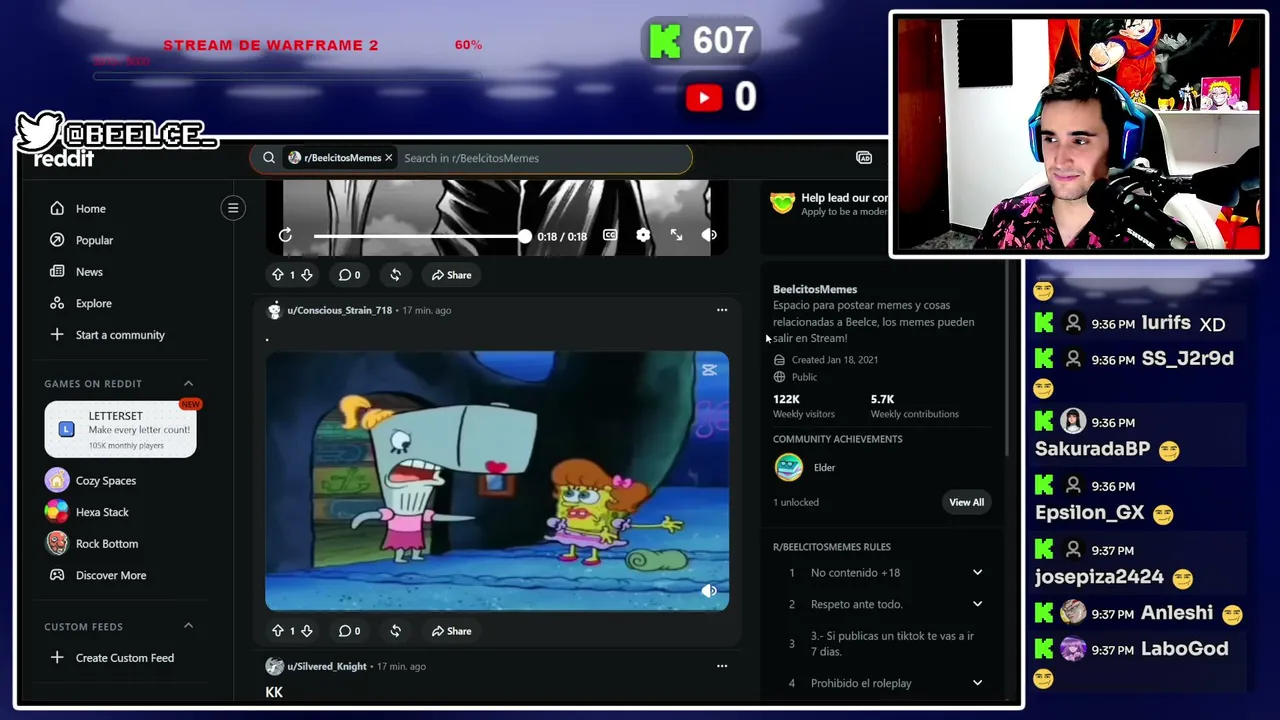Open comments under the 0:18 video
The width and height of the screenshot is (1280, 720).
[348, 275]
